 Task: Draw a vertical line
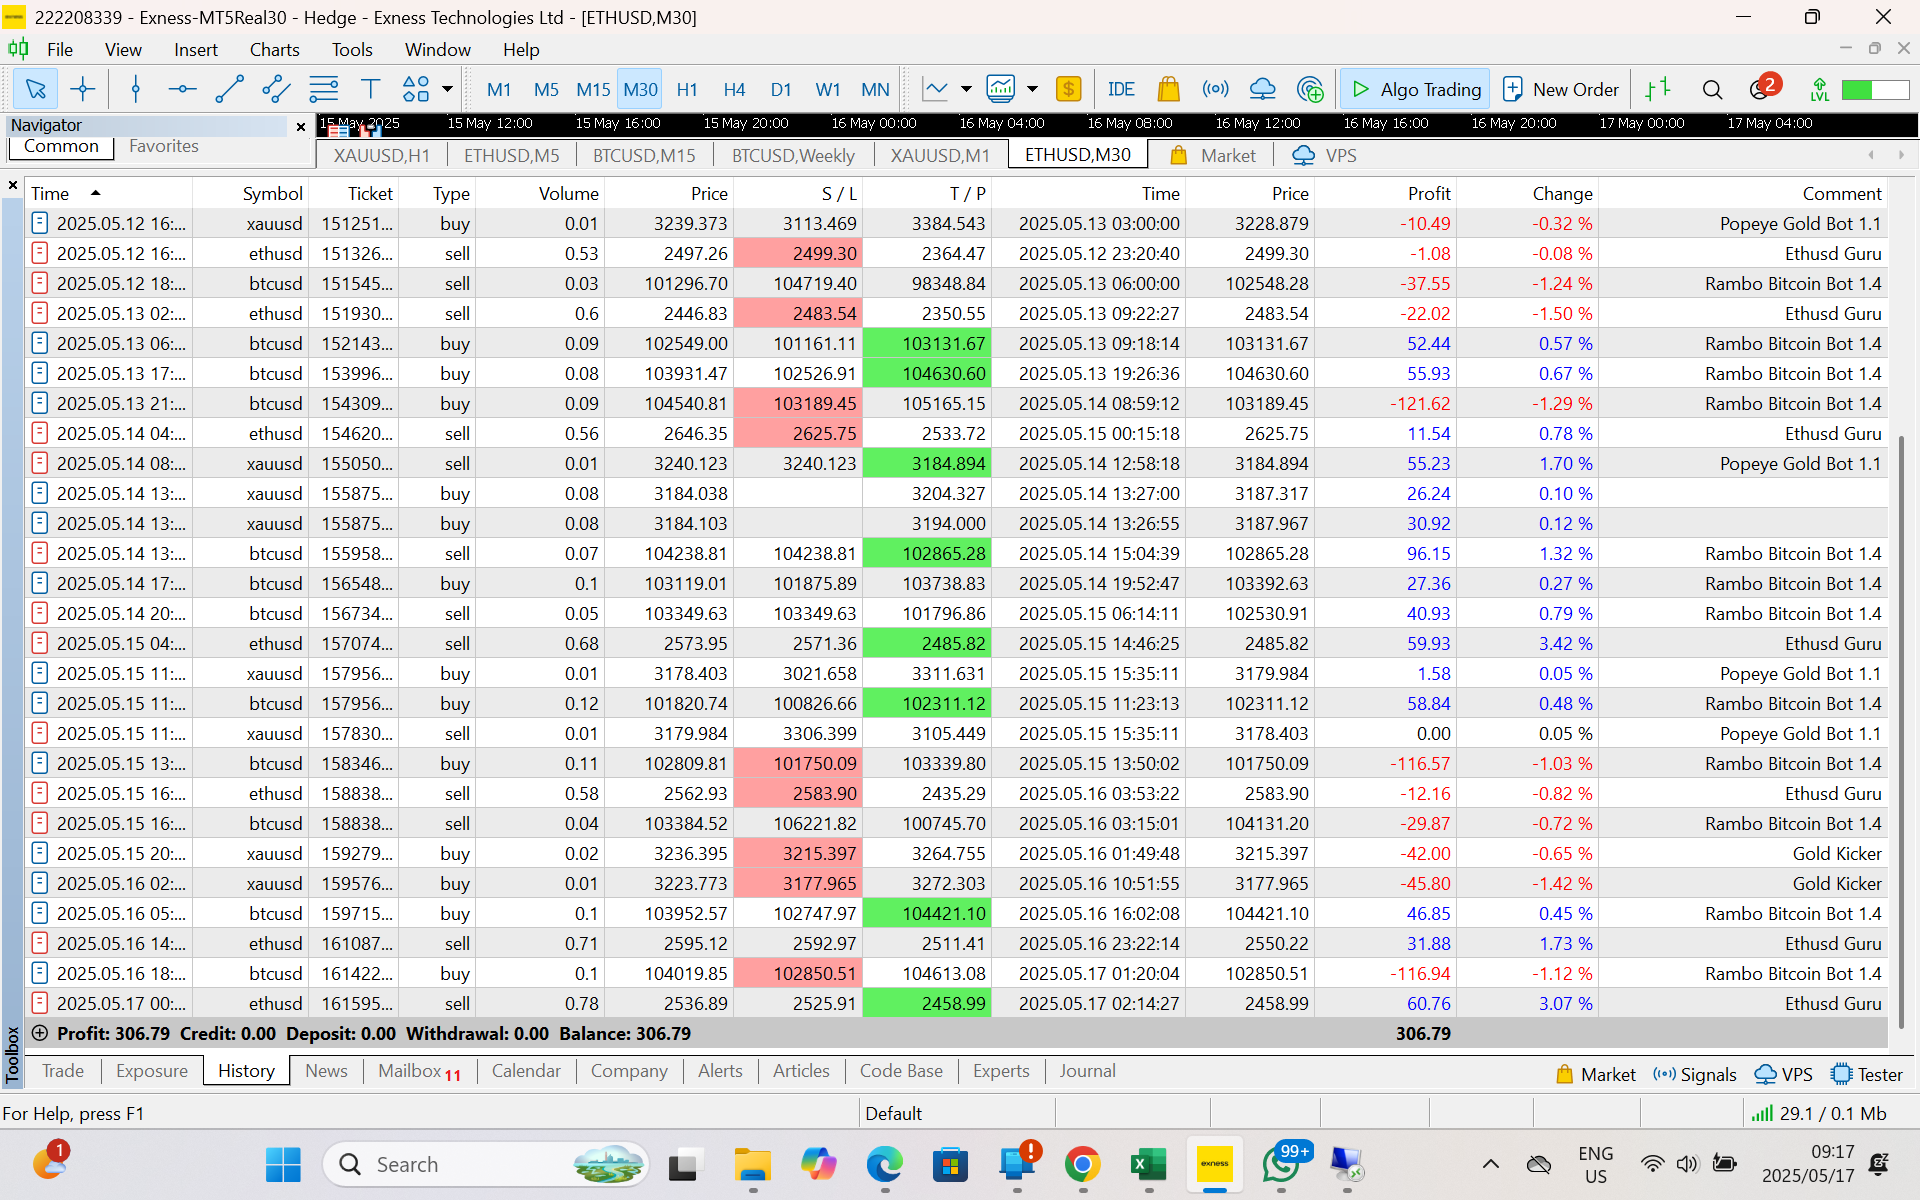(136, 90)
